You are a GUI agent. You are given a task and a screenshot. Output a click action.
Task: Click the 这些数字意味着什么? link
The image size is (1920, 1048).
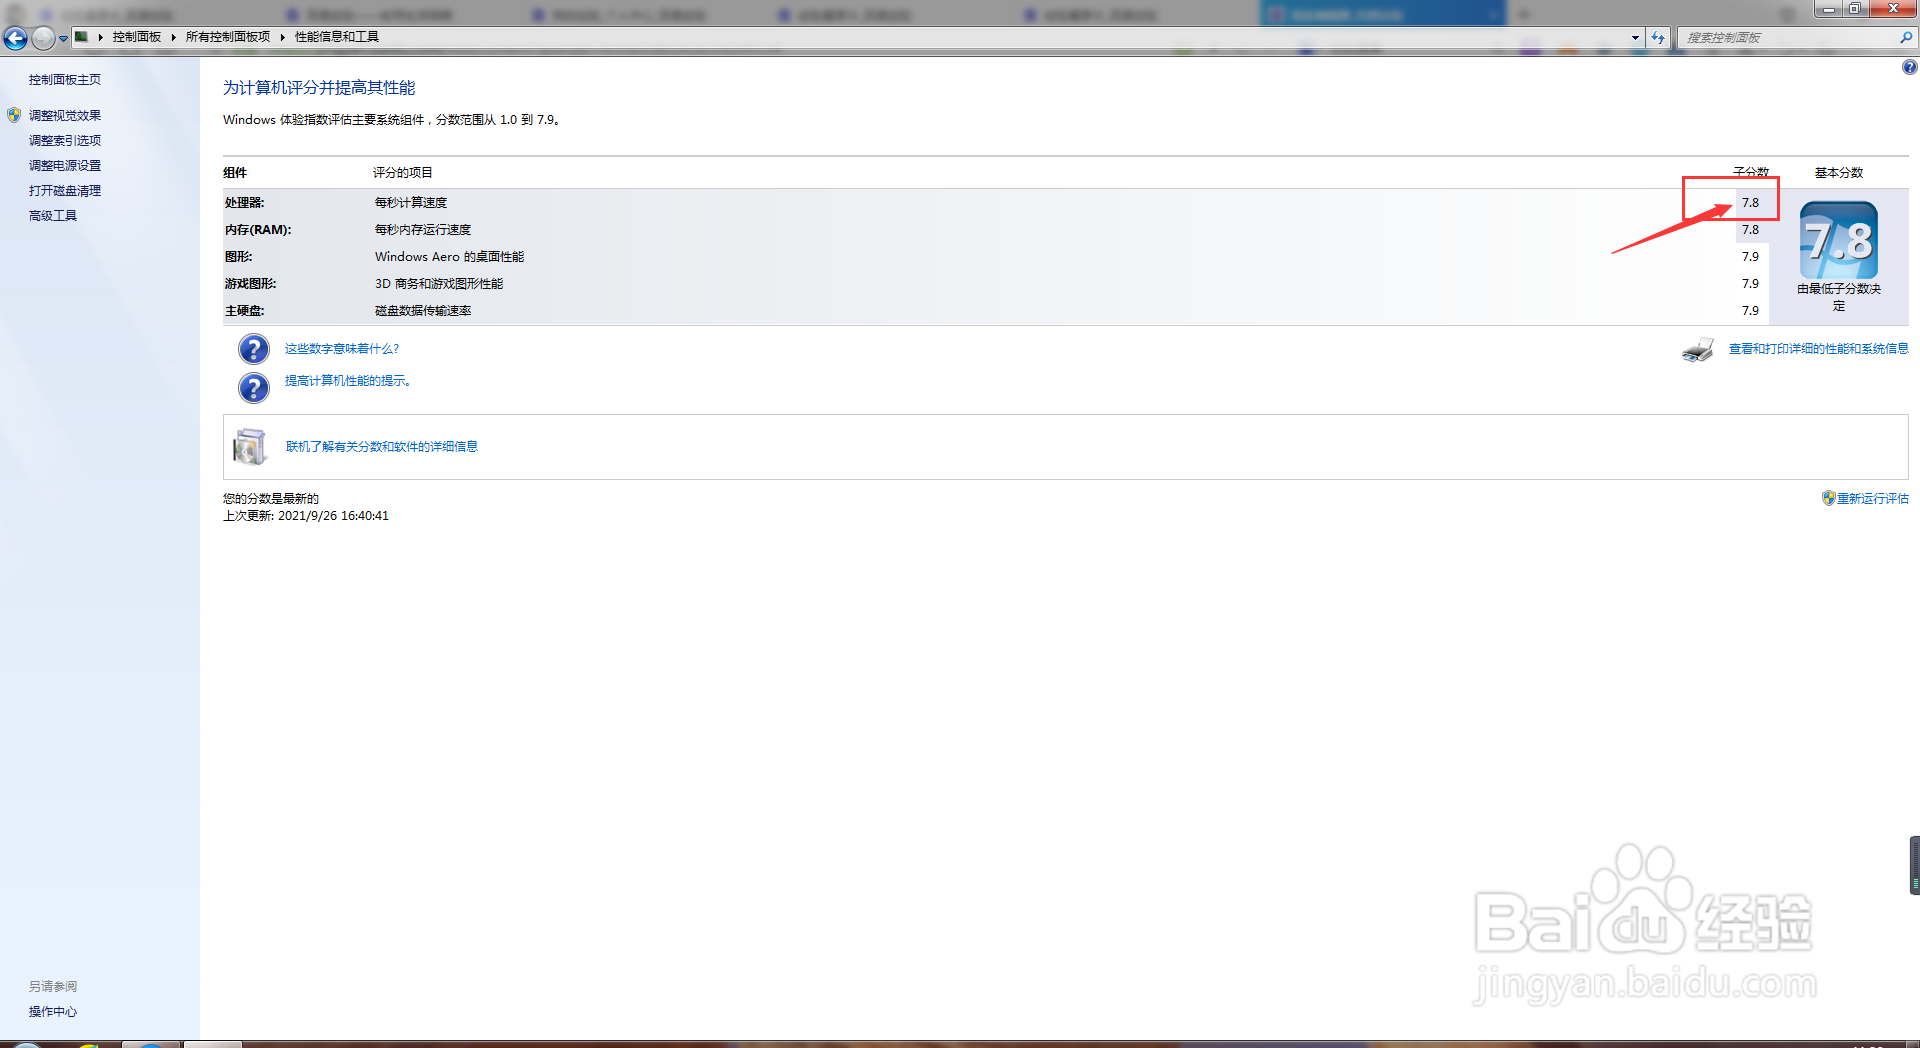coord(342,349)
